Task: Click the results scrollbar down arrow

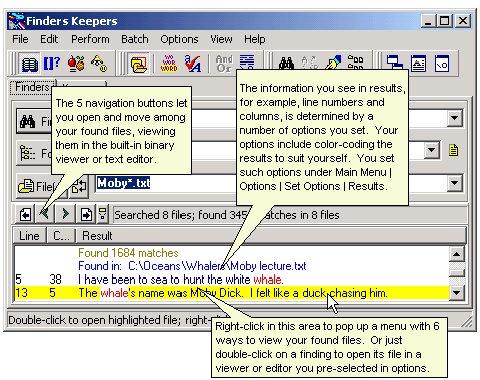Action: point(456,293)
